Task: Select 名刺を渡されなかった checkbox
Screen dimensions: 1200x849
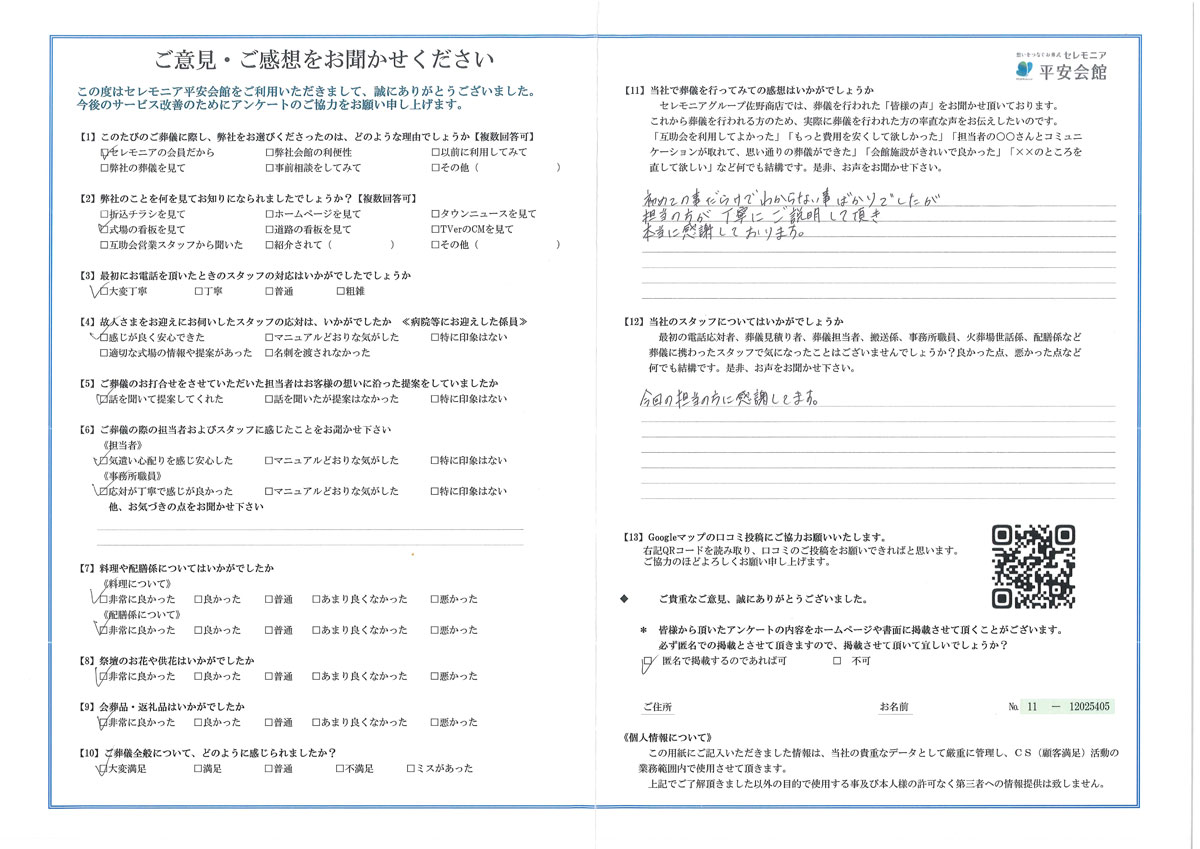Action: (269, 353)
